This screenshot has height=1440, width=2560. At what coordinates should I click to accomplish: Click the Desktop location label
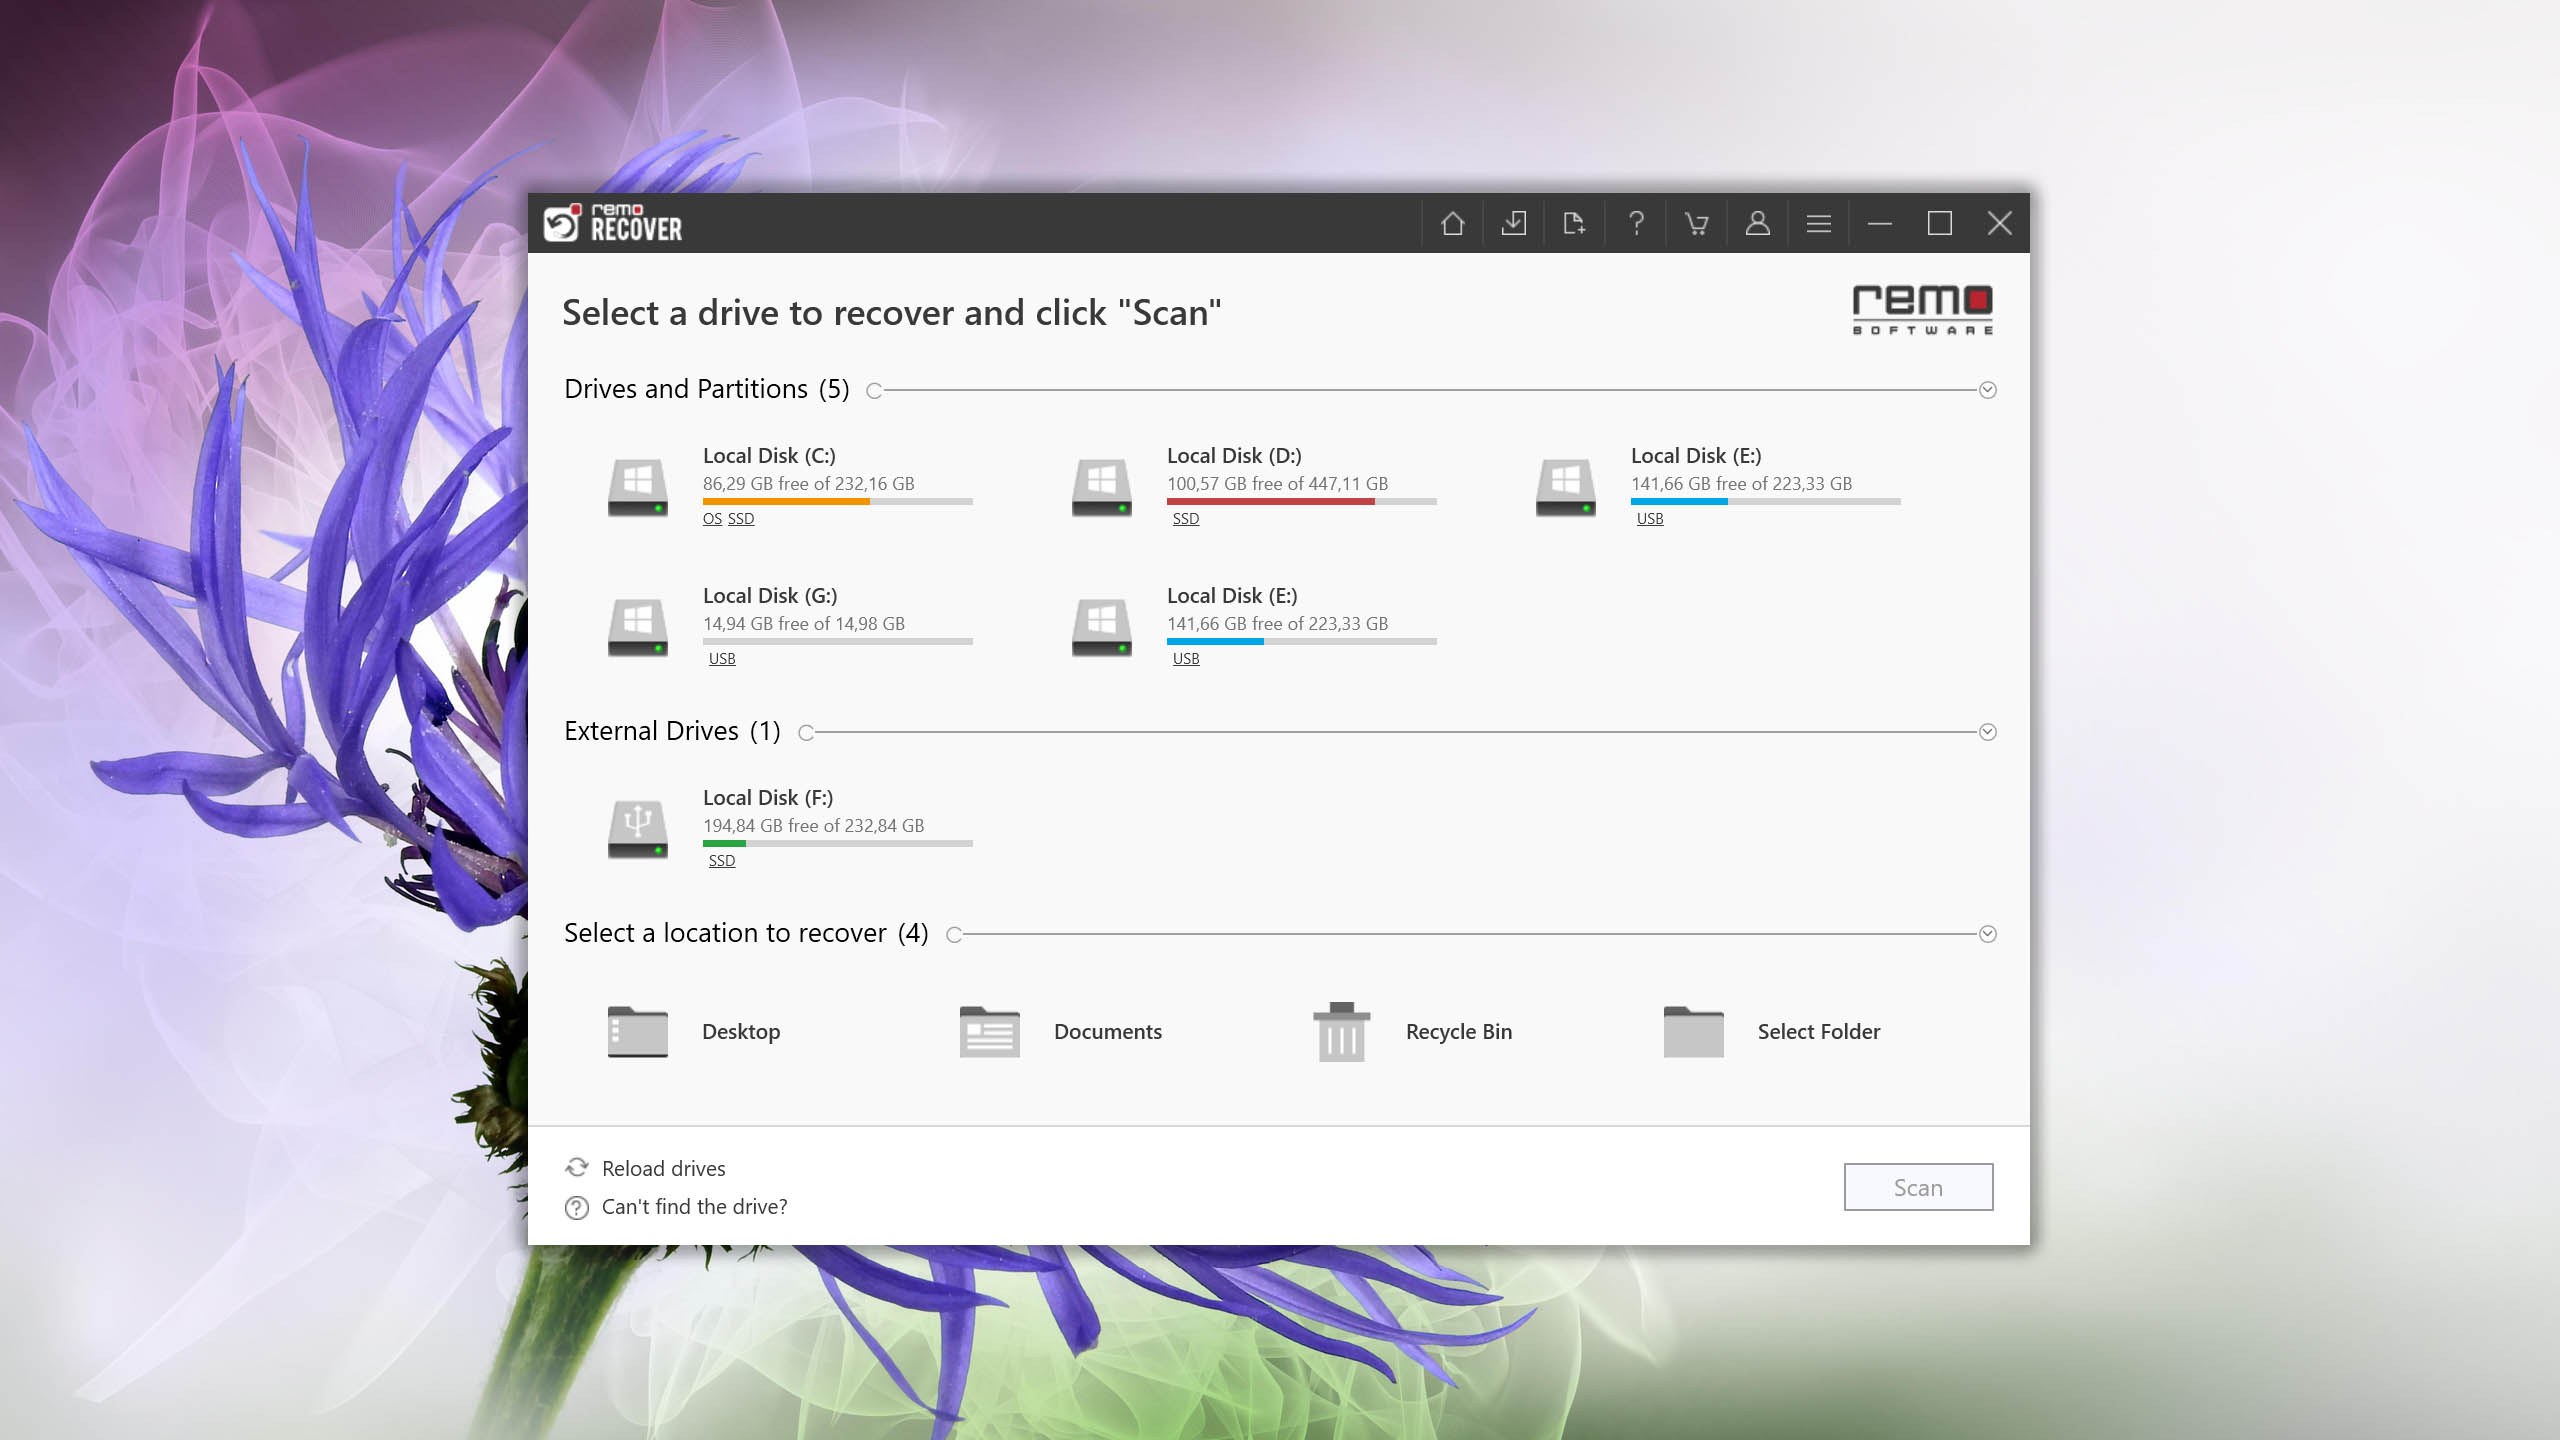click(x=741, y=1031)
